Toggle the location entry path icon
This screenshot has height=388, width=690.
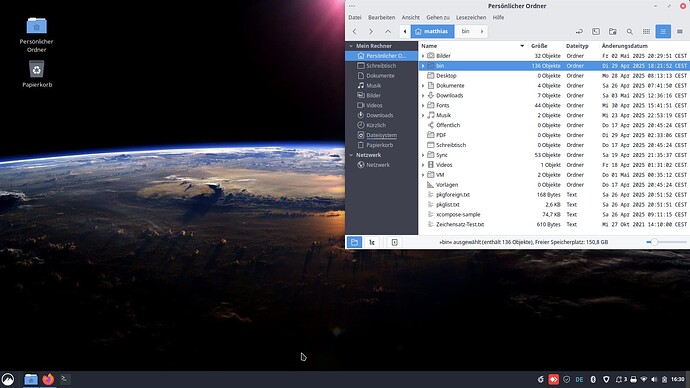click(x=579, y=31)
